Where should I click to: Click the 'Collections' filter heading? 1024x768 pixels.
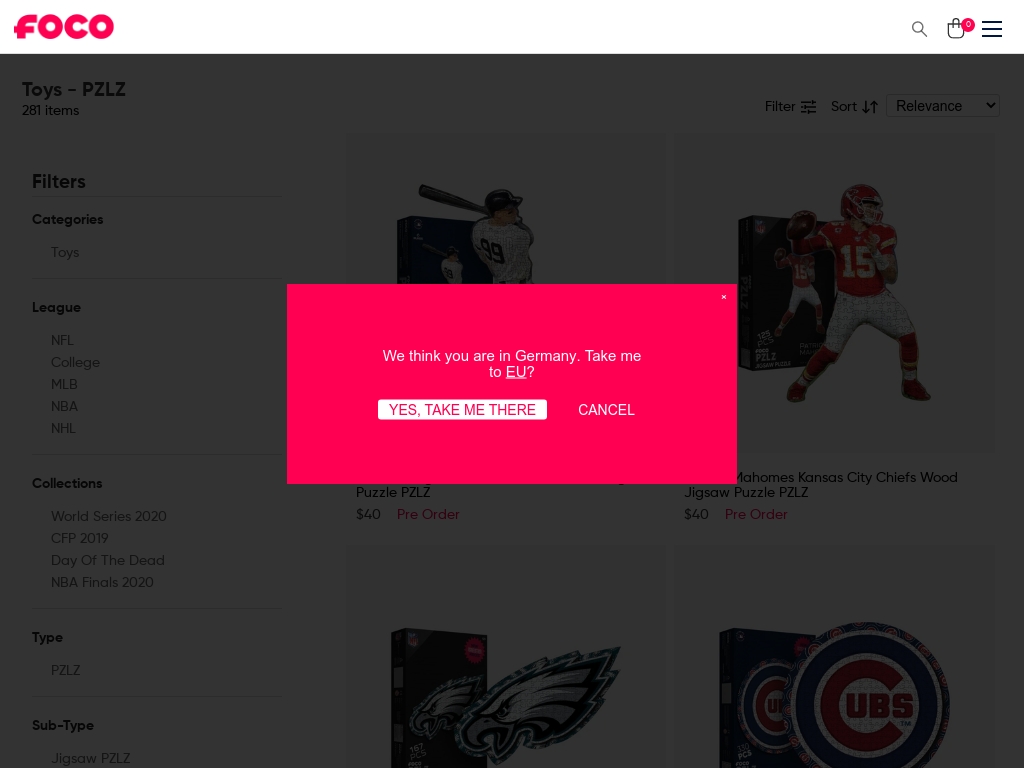(x=67, y=483)
